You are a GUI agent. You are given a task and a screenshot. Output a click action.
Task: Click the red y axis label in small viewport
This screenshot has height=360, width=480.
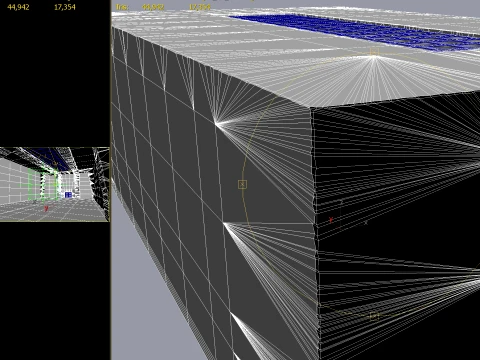point(46,209)
